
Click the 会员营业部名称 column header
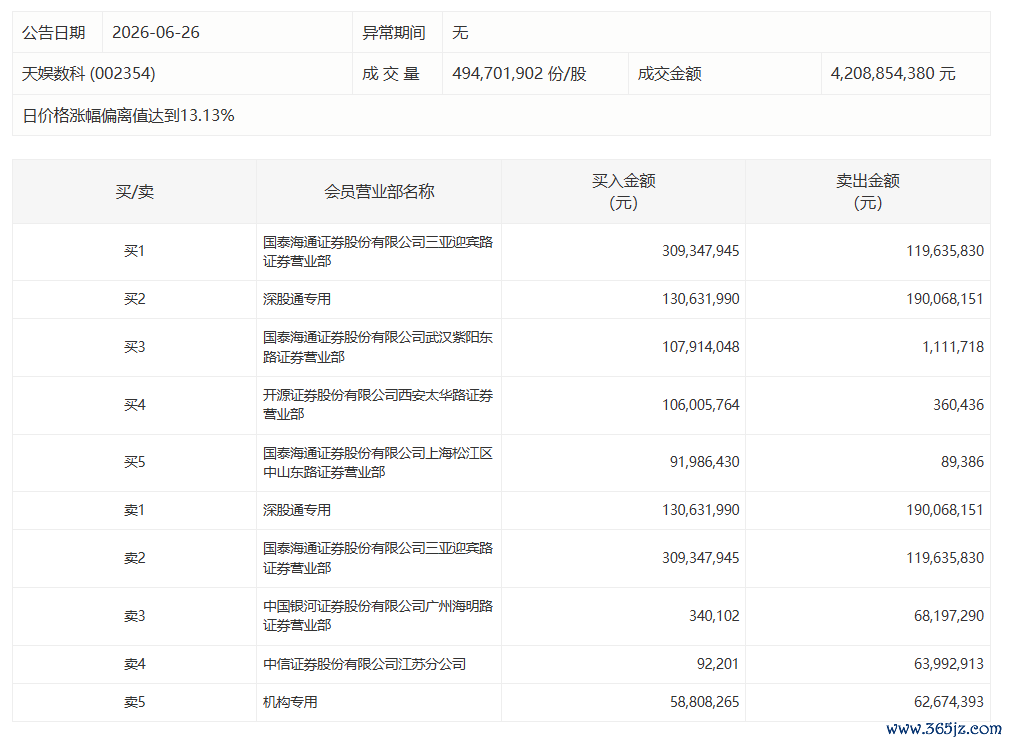(379, 191)
